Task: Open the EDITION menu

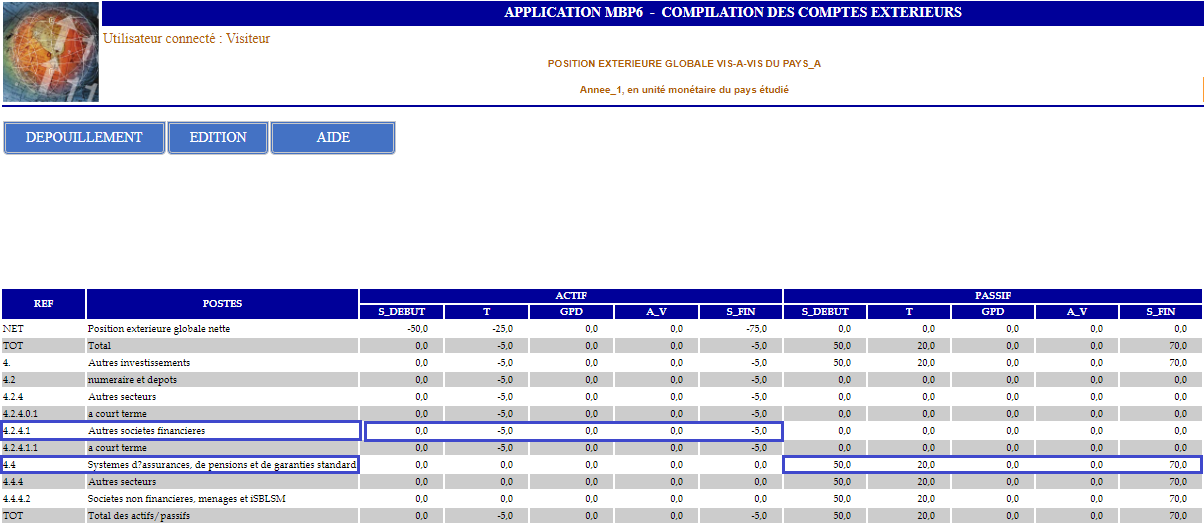Action: tap(218, 138)
